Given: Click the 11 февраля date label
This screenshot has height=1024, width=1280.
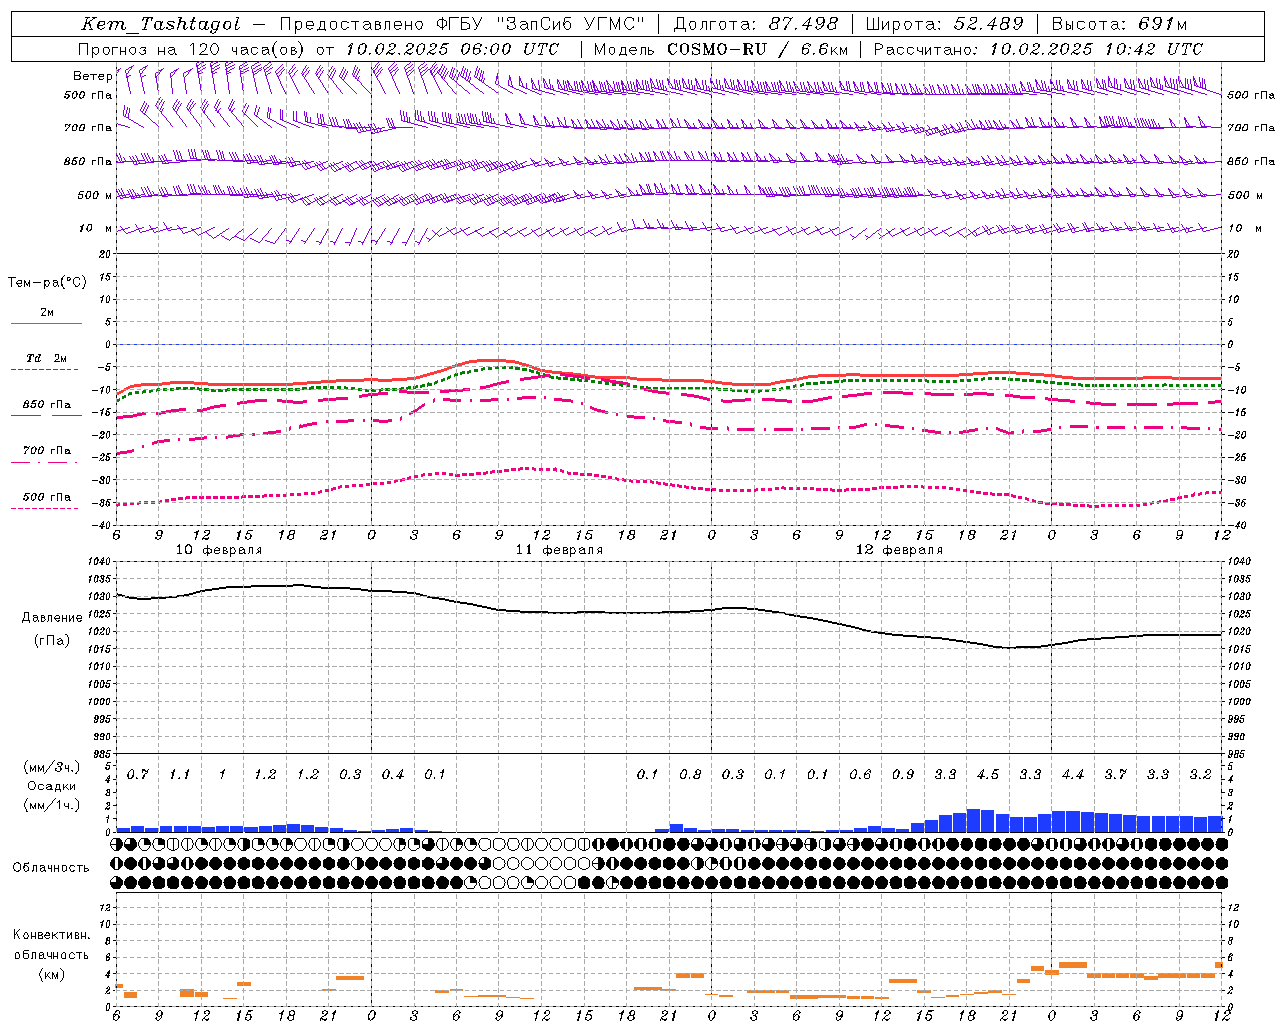Looking at the screenshot, I should click(x=559, y=550).
